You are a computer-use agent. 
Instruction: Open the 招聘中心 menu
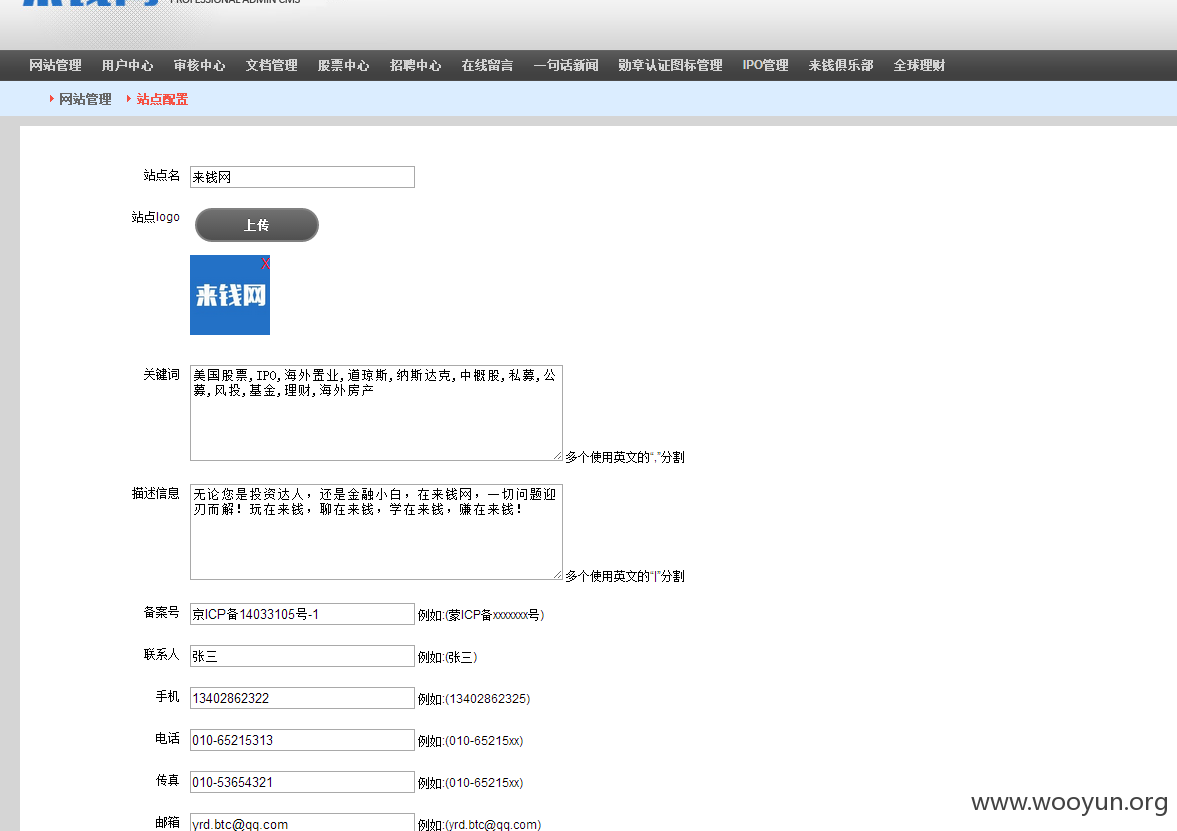pyautogui.click(x=416, y=65)
